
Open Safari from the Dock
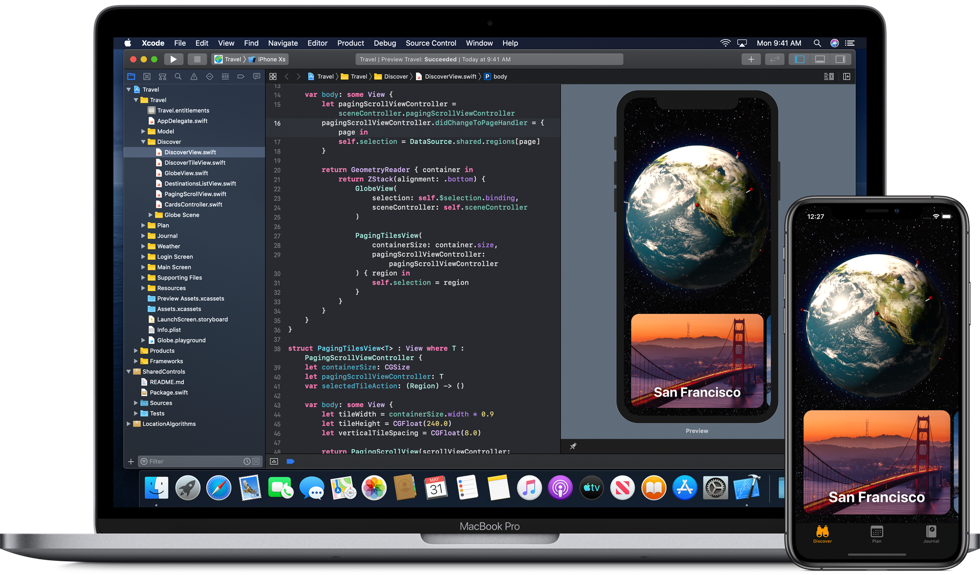(219, 488)
